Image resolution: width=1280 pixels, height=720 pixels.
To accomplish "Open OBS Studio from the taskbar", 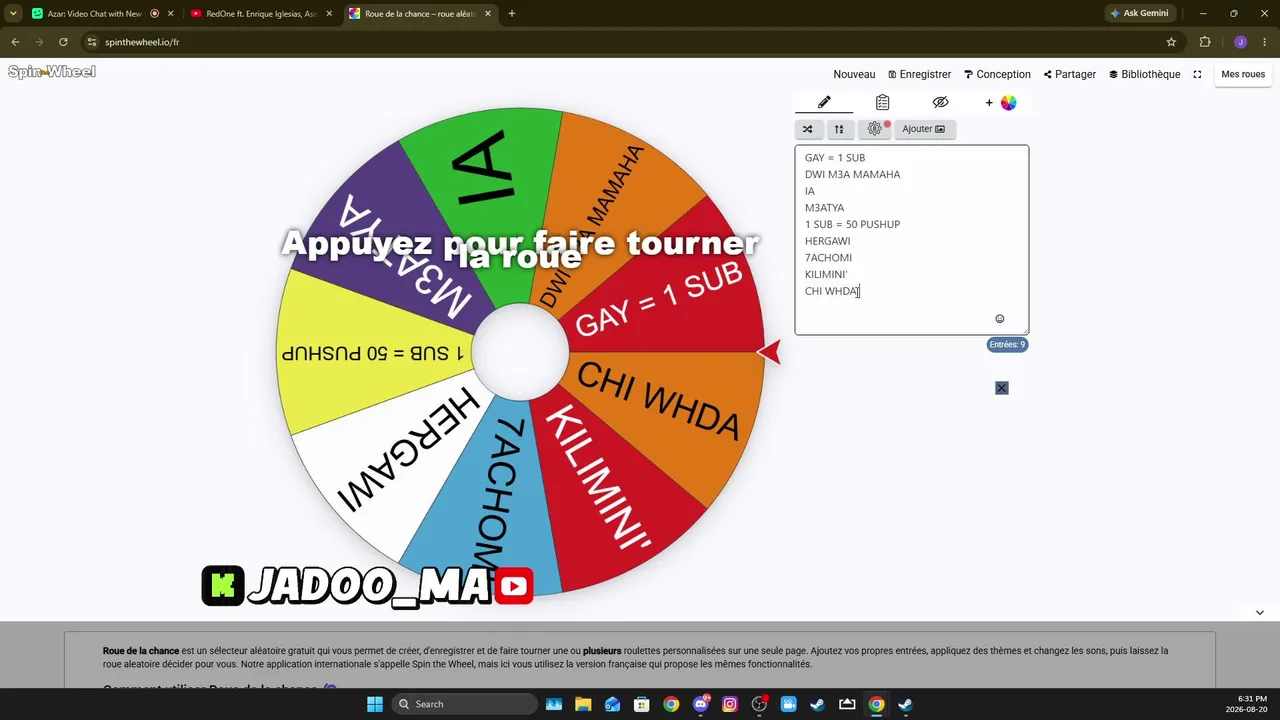I will coord(759,704).
